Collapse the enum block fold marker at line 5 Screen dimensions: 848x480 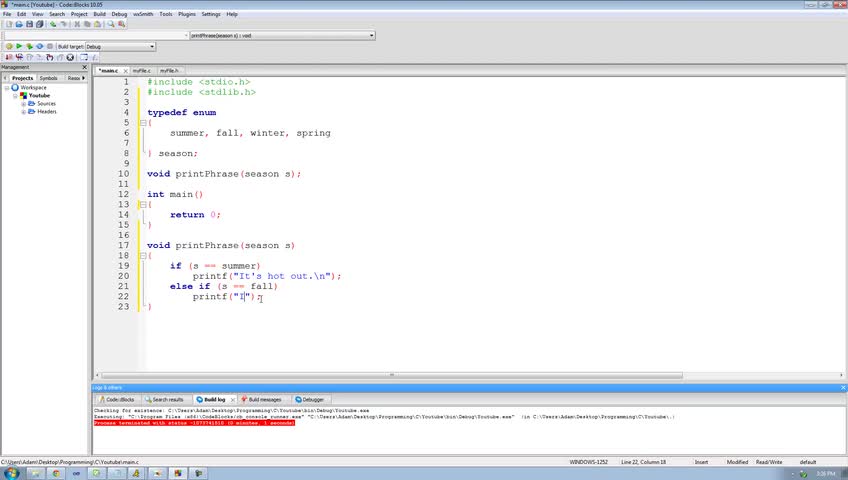[x=143, y=123]
